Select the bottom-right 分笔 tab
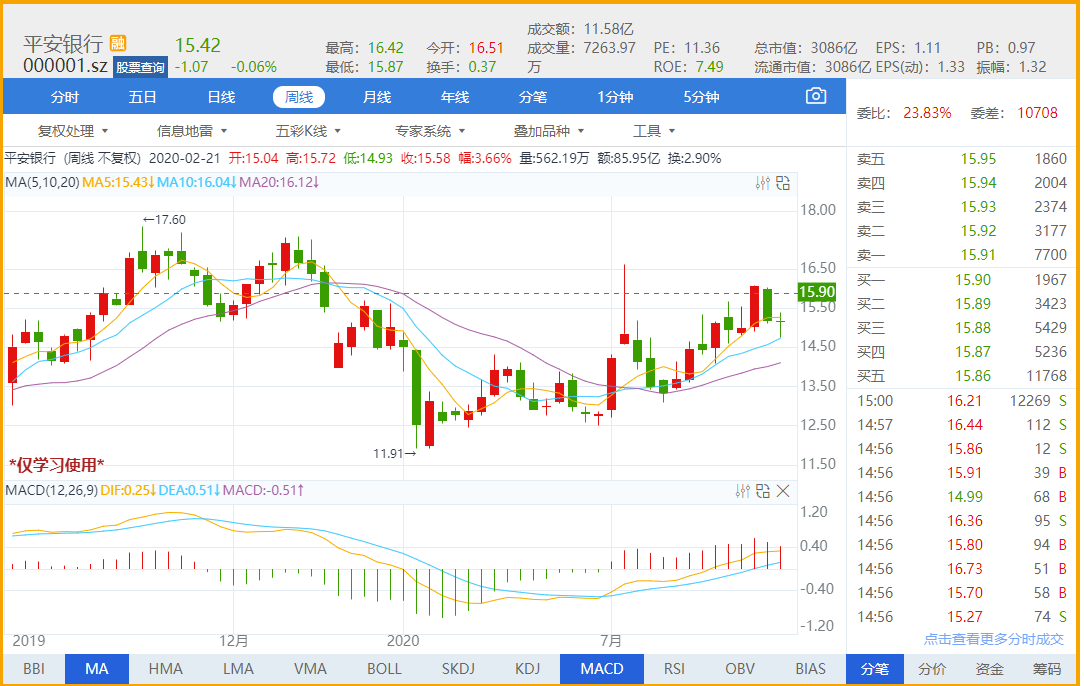The width and height of the screenshot is (1084, 686). pos(875,669)
